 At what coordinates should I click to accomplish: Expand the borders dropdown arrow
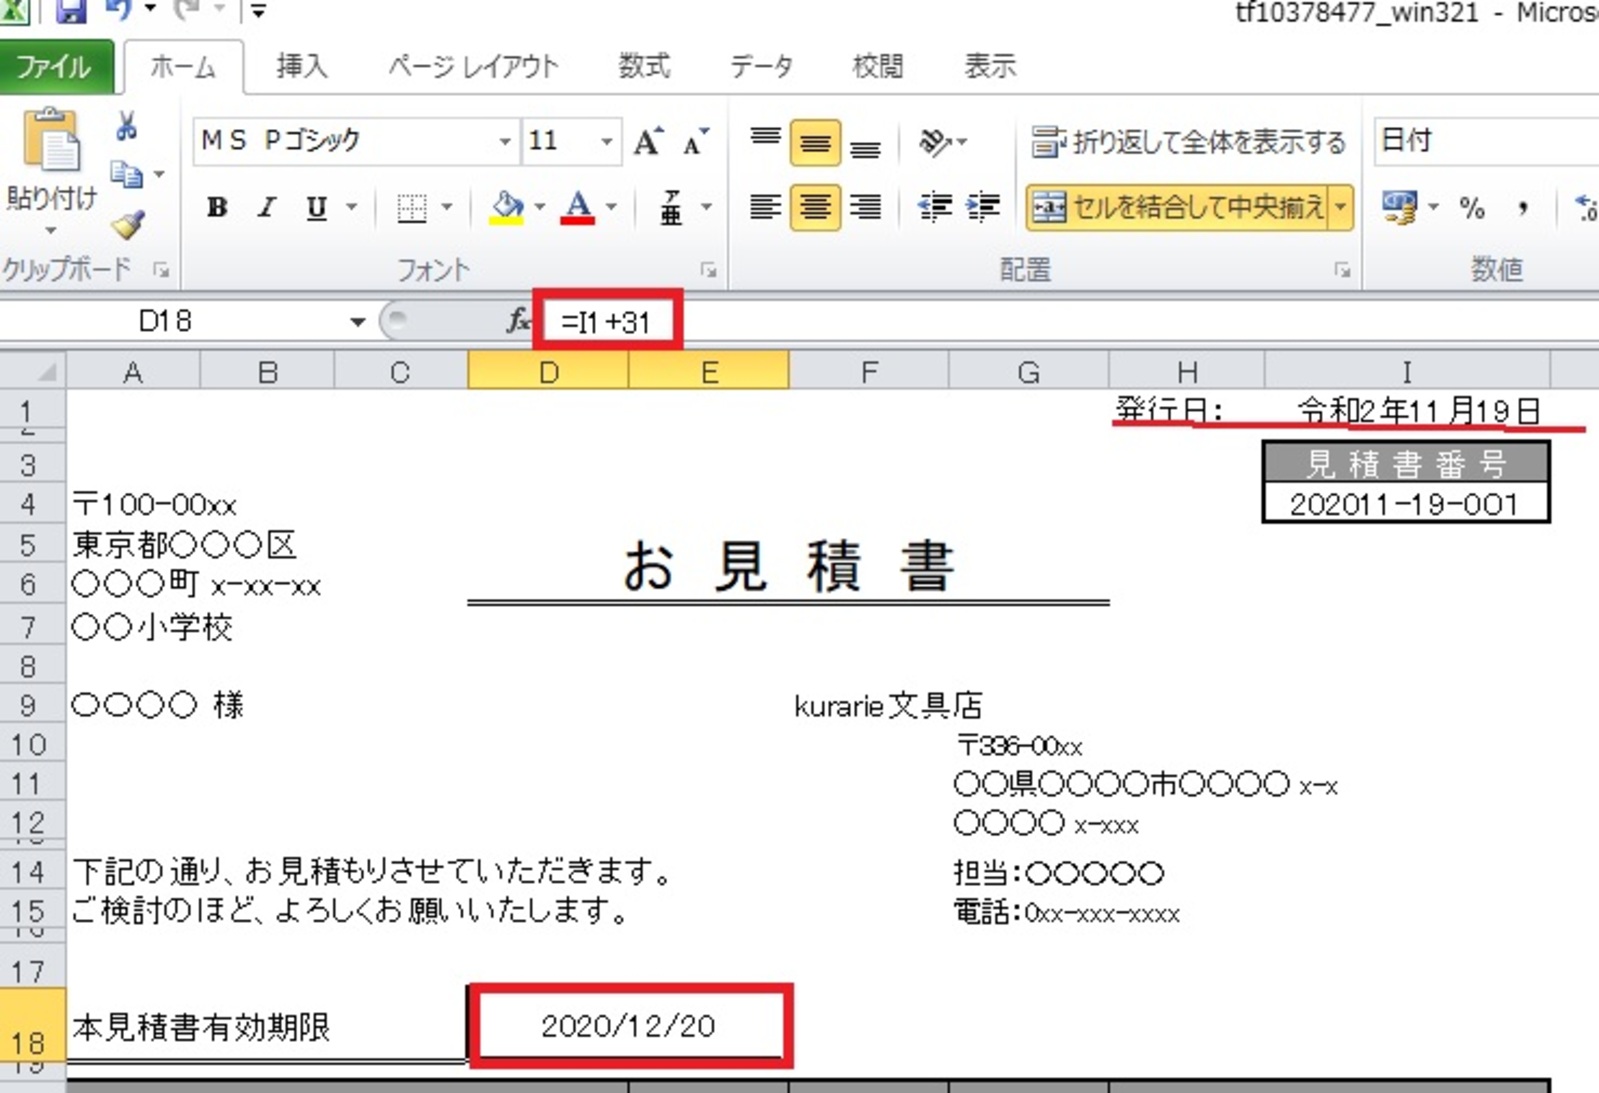pos(446,208)
